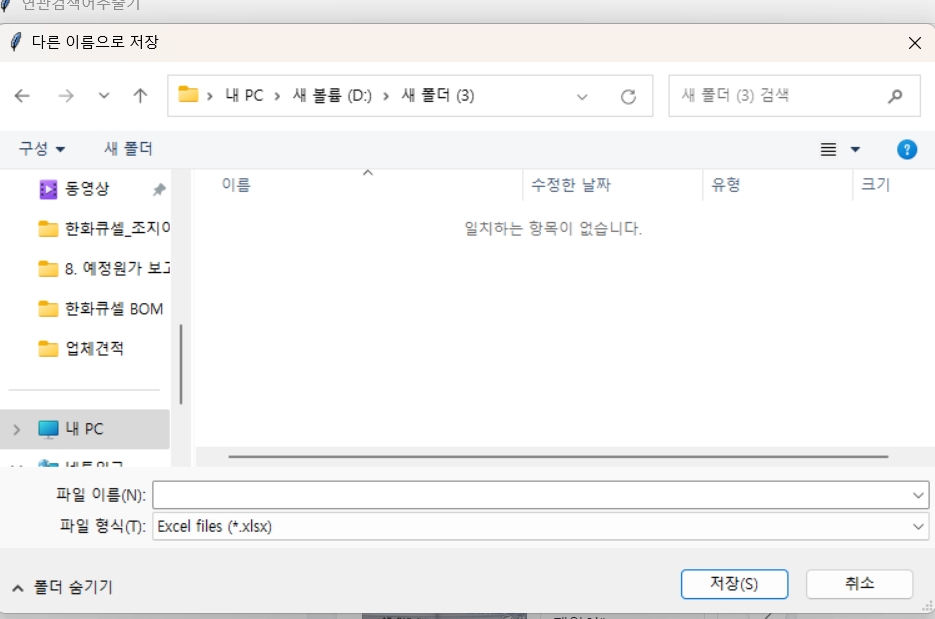Create a new folder with 새 폴더
The width and height of the screenshot is (935, 619).
(x=128, y=149)
